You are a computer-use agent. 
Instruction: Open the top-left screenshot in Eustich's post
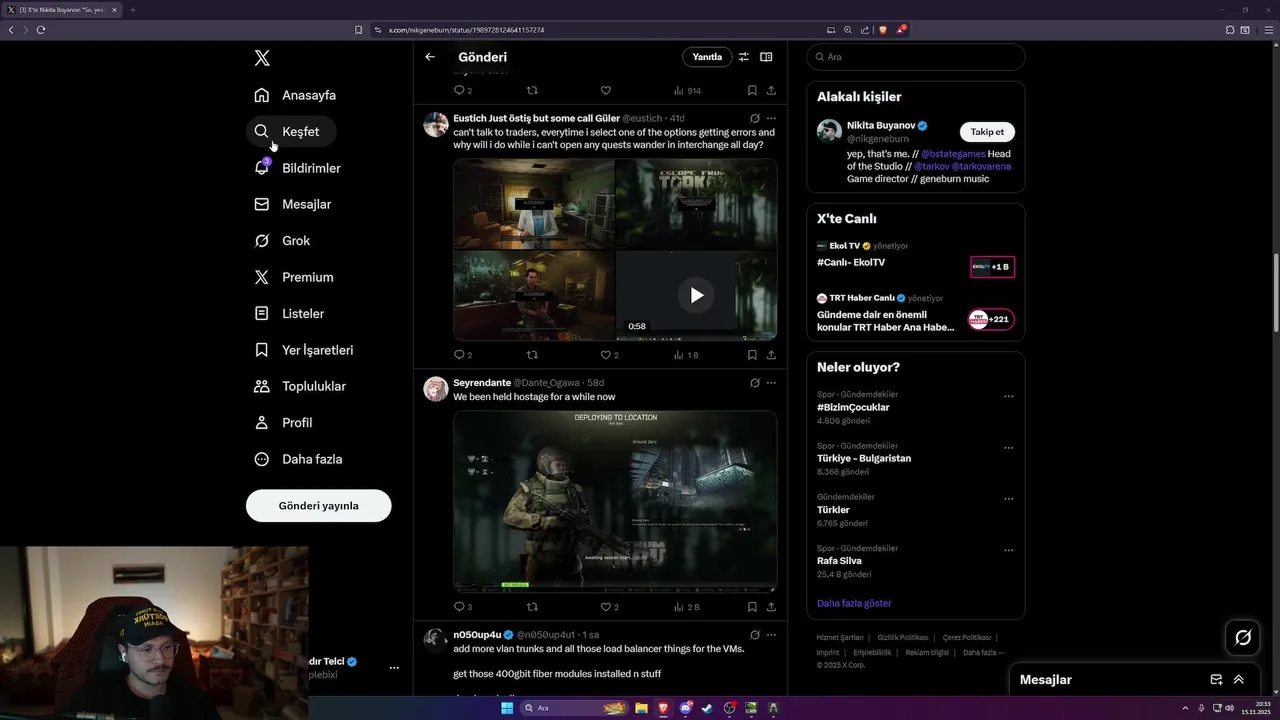534,204
